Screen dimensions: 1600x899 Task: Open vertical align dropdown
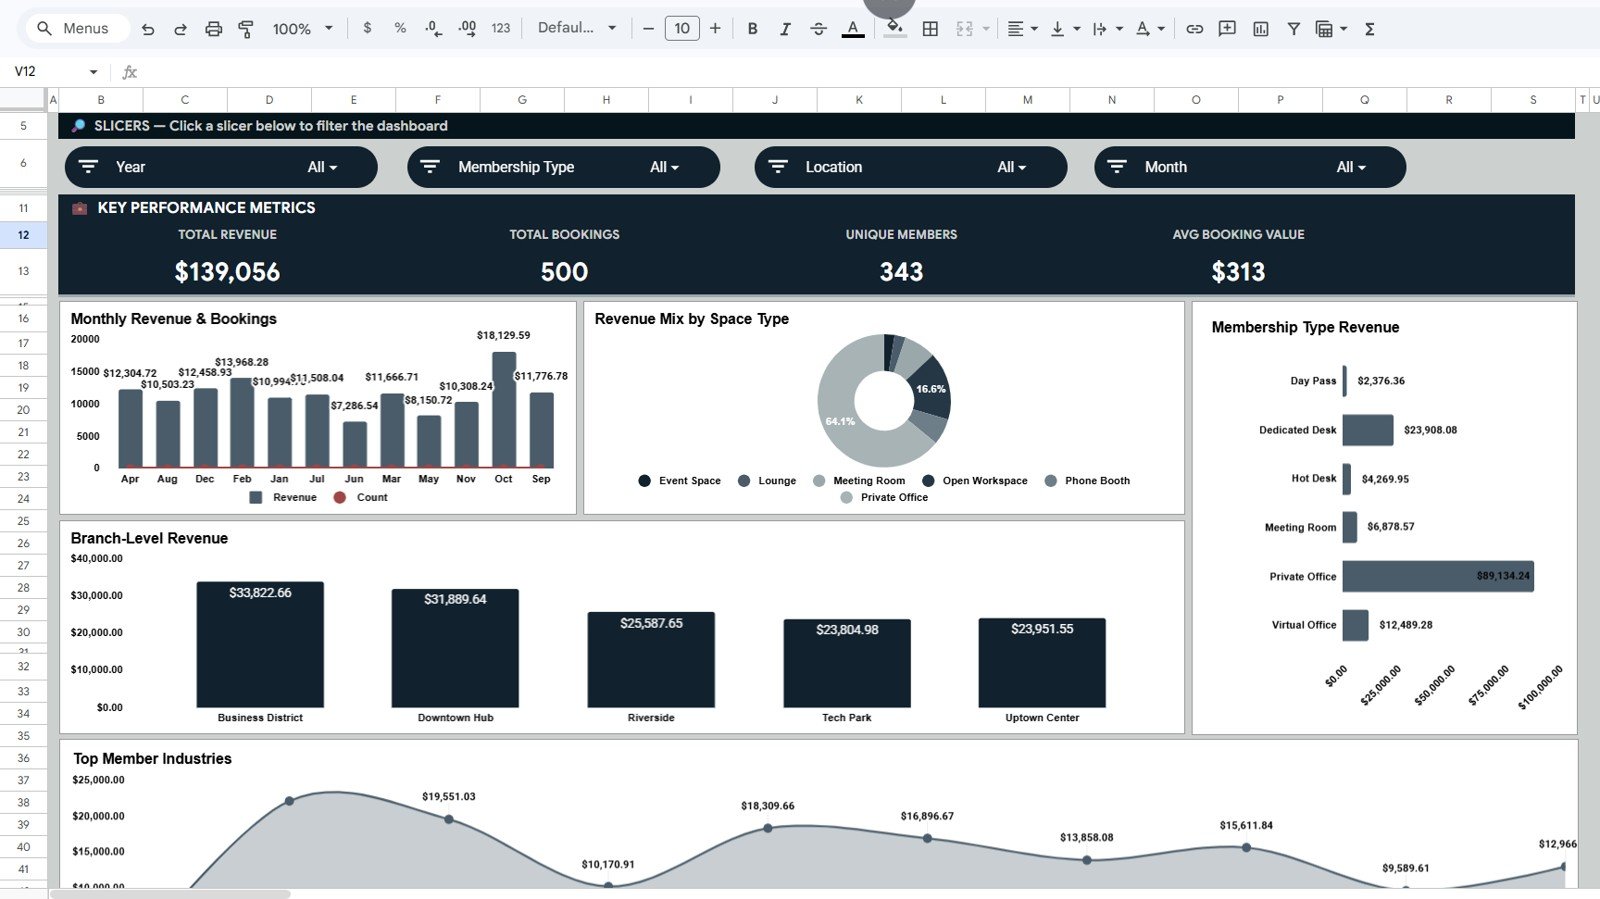point(1064,28)
